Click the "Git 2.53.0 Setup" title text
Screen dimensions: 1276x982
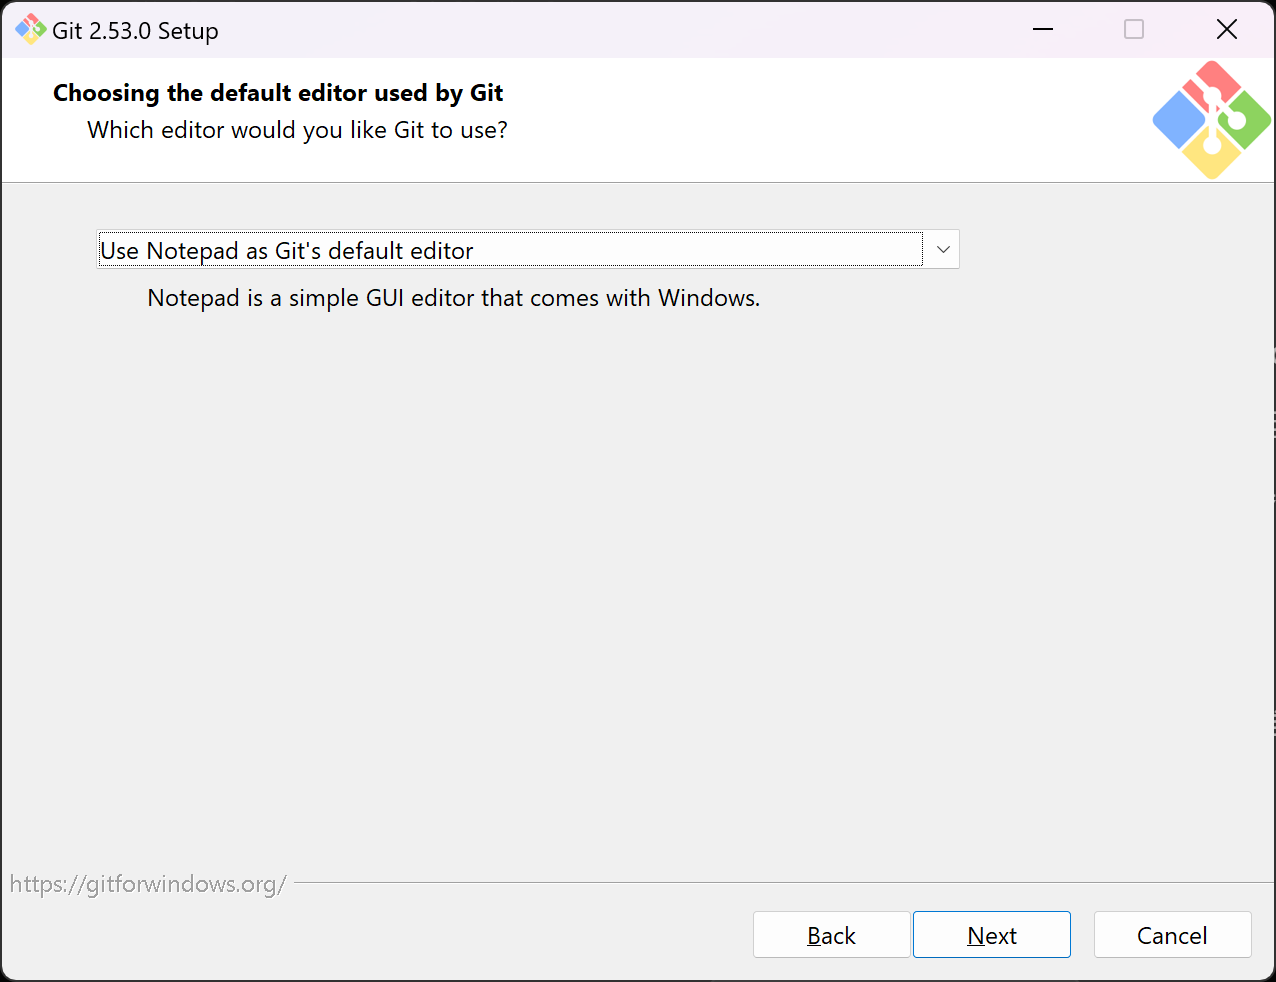click(x=135, y=31)
